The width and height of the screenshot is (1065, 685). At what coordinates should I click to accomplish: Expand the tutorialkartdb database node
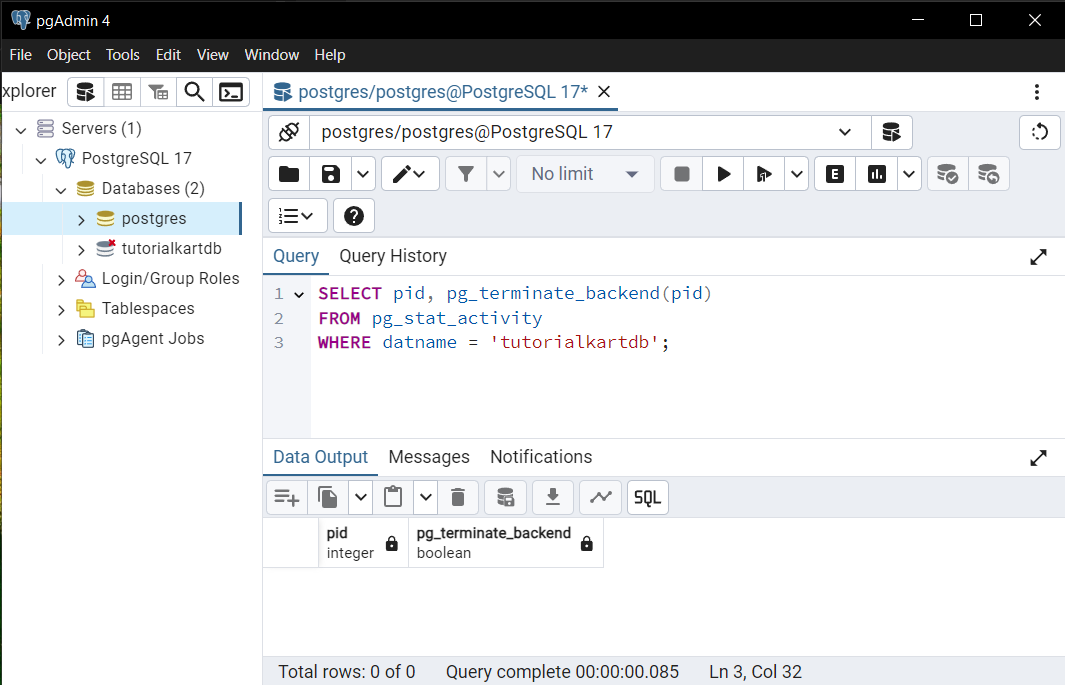coord(82,250)
